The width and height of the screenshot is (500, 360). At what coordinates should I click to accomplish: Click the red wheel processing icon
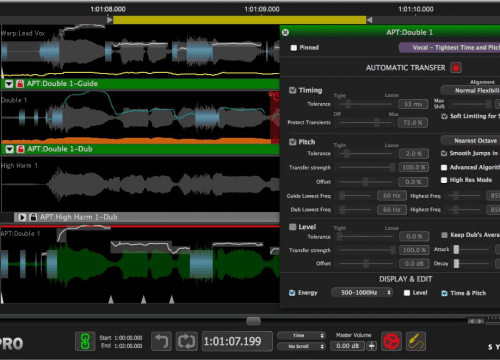click(391, 341)
